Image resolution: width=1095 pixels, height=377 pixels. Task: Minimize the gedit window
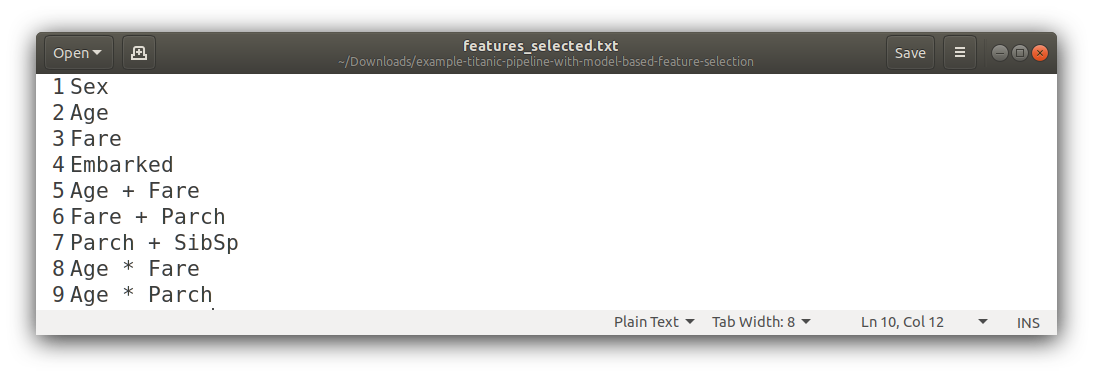click(x=999, y=52)
